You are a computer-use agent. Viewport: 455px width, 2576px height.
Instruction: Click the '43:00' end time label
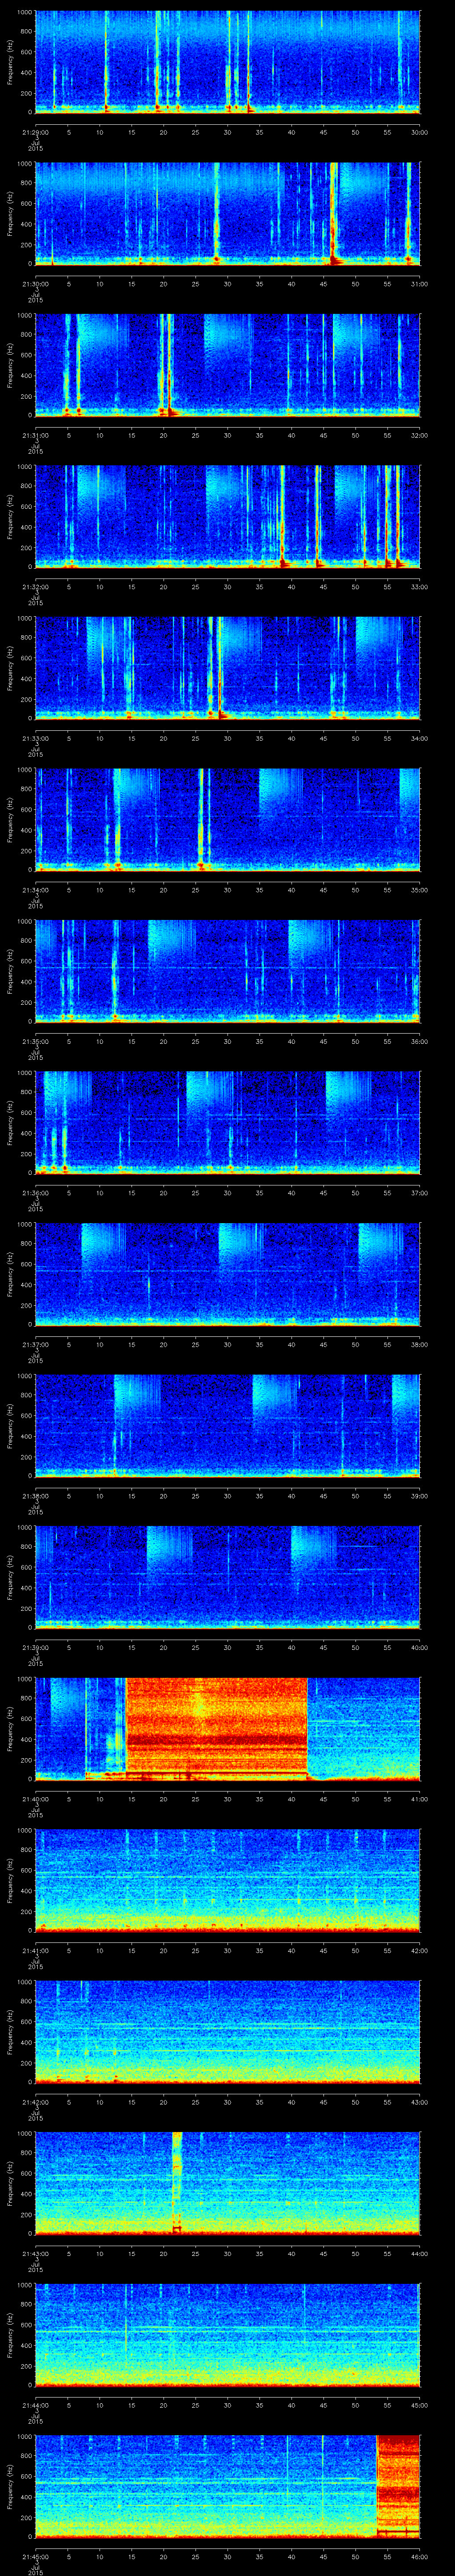pos(420,2101)
